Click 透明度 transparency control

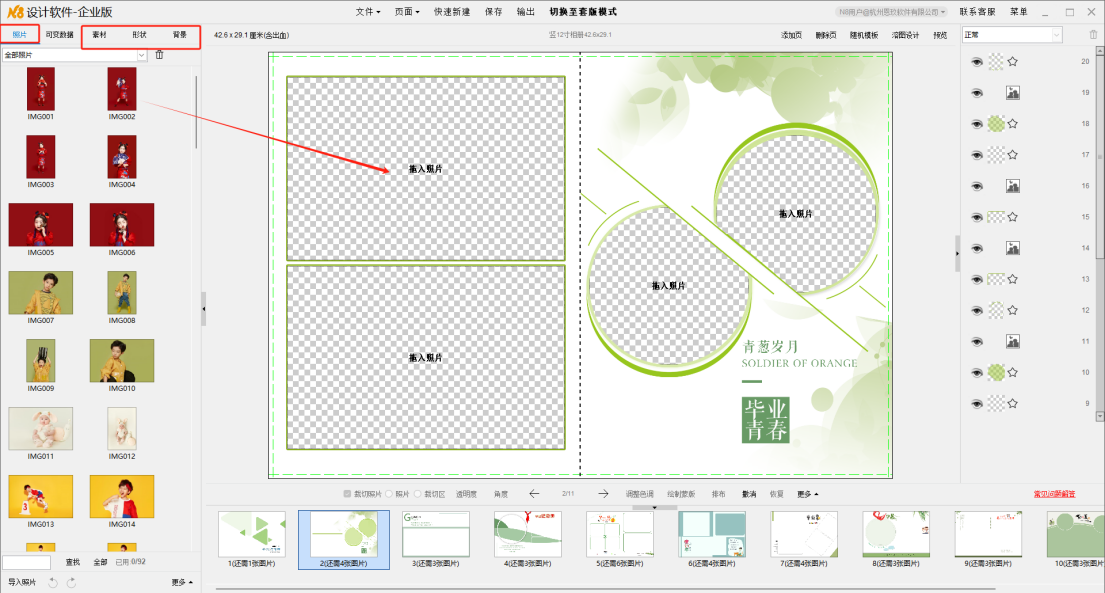pyautogui.click(x=466, y=494)
